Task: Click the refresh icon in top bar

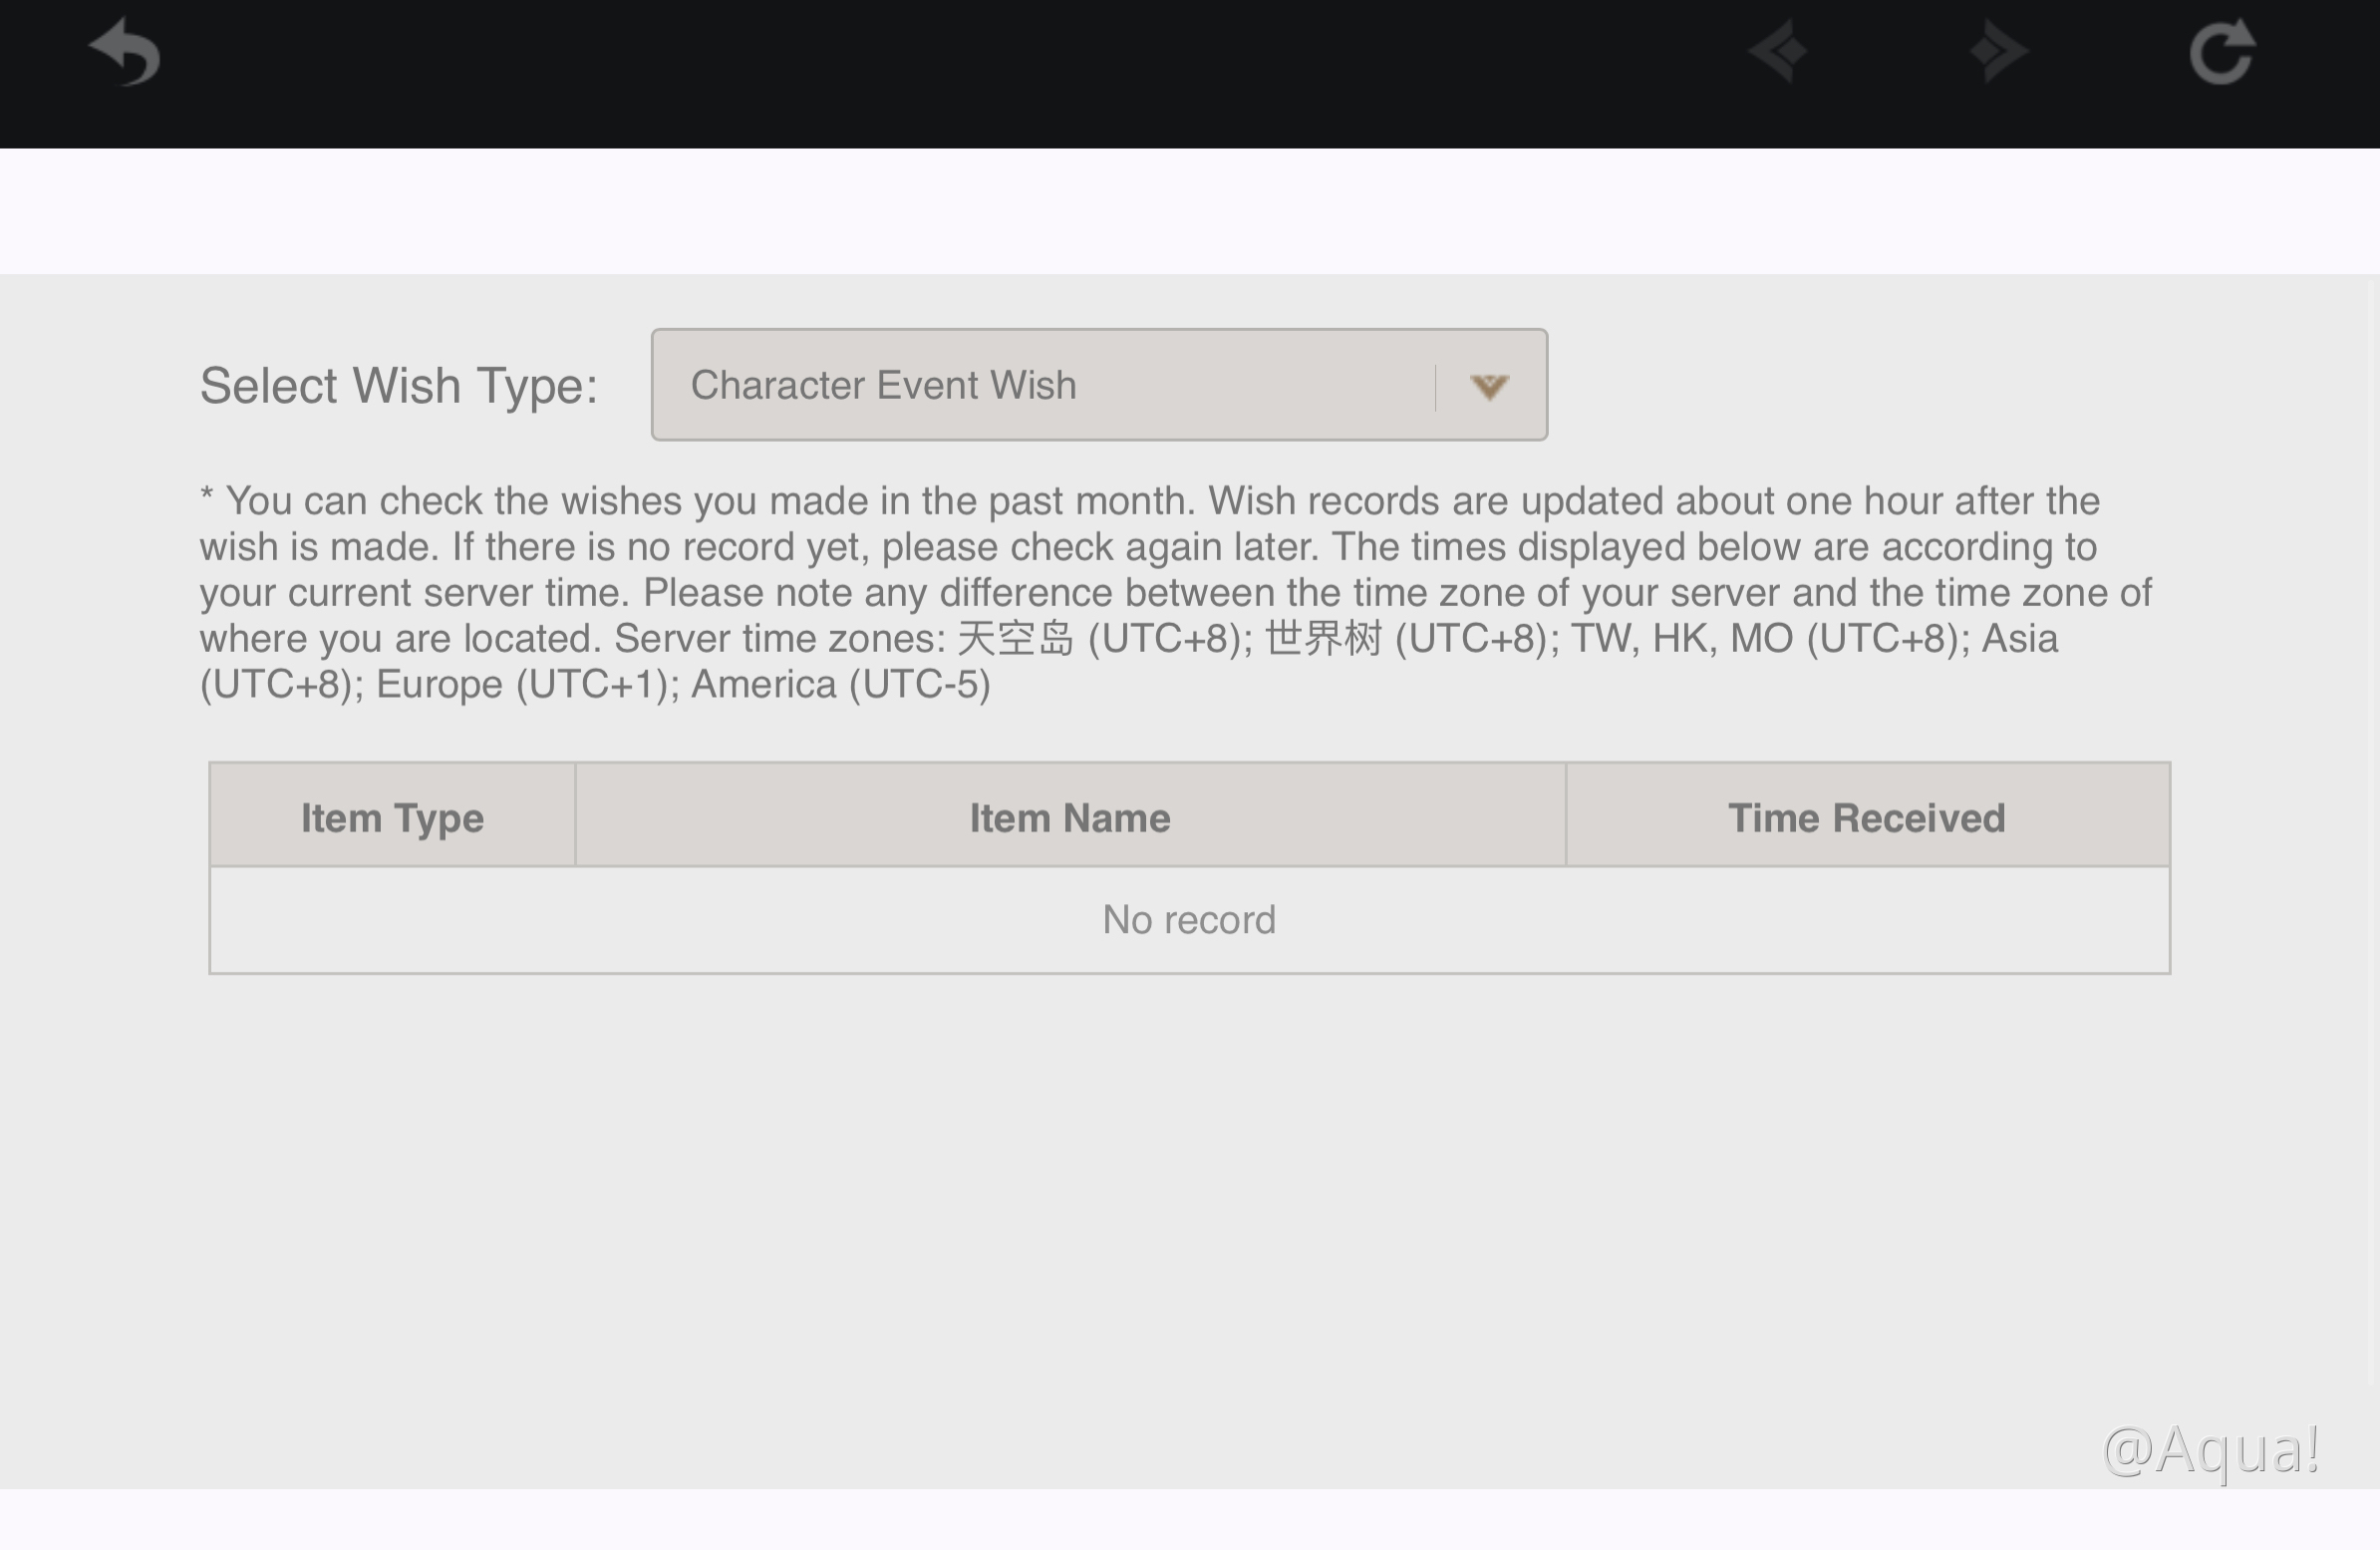Action: [x=2222, y=52]
